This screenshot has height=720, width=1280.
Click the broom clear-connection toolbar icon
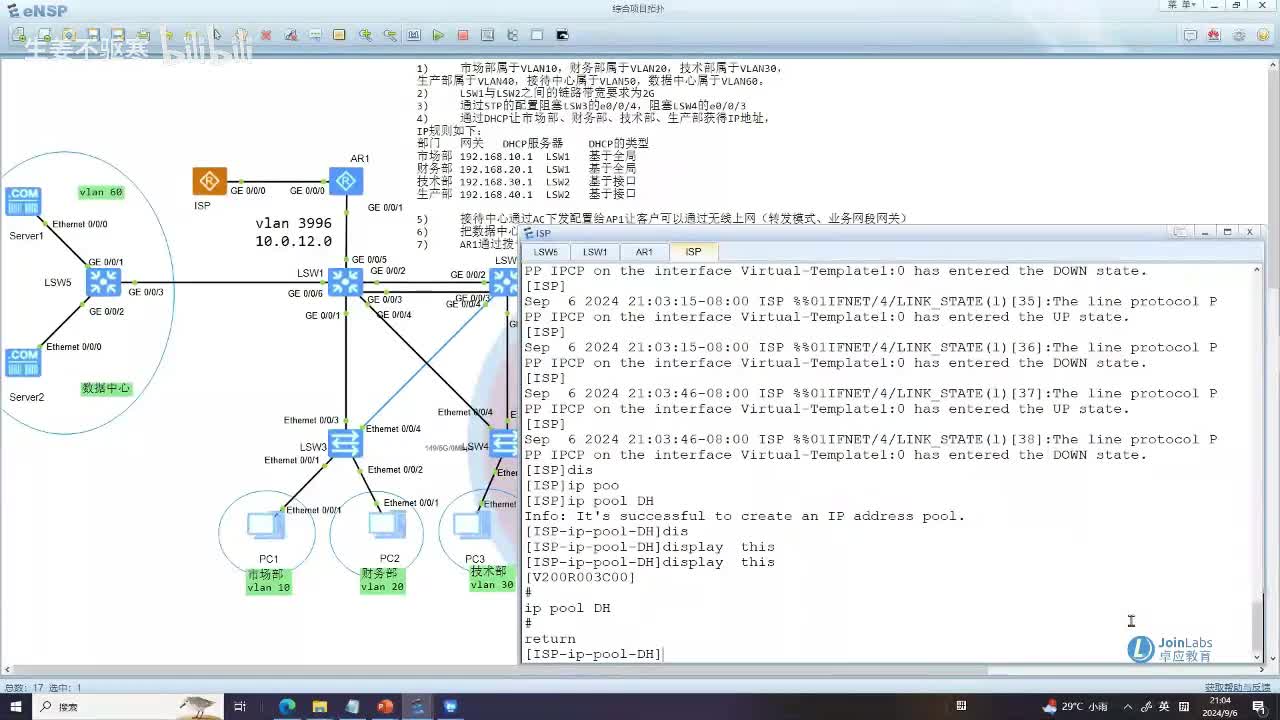(291, 35)
